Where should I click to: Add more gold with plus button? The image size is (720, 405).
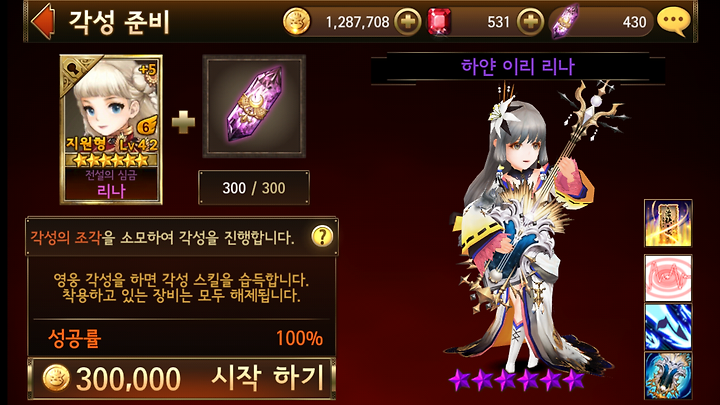pyautogui.click(x=408, y=22)
